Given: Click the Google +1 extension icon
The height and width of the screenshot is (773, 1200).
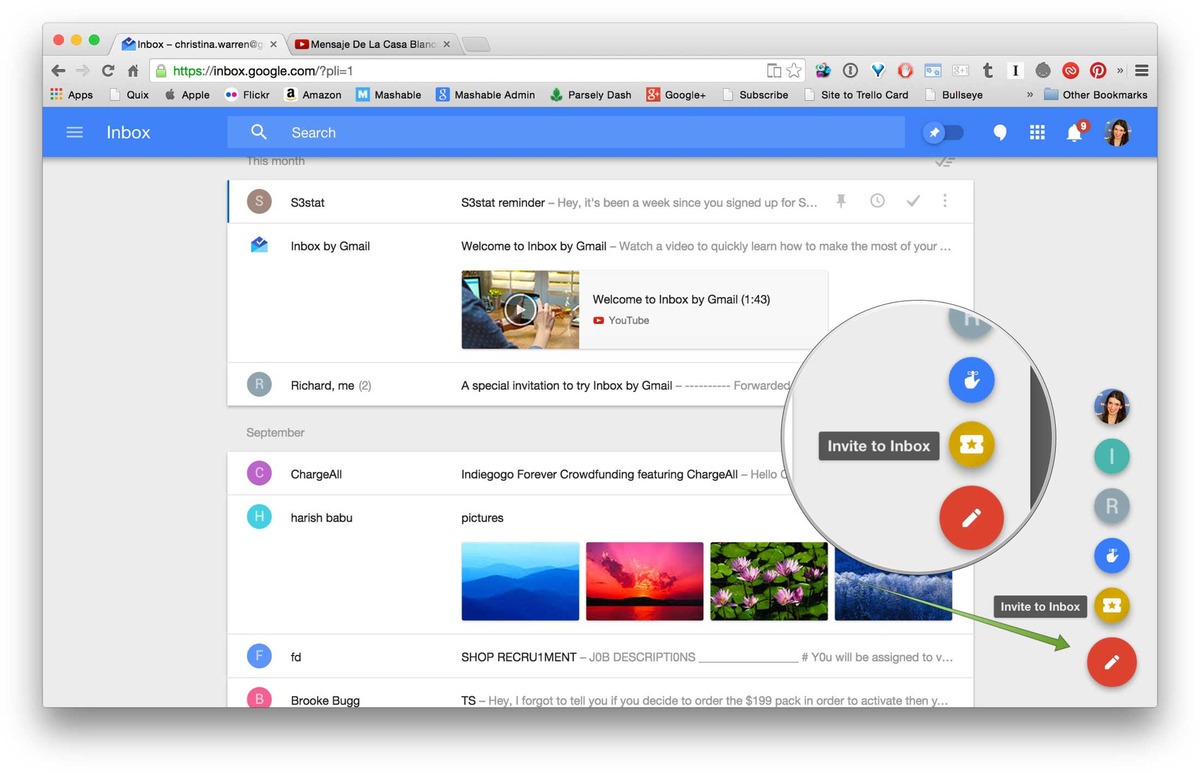Looking at the screenshot, I should point(960,71).
